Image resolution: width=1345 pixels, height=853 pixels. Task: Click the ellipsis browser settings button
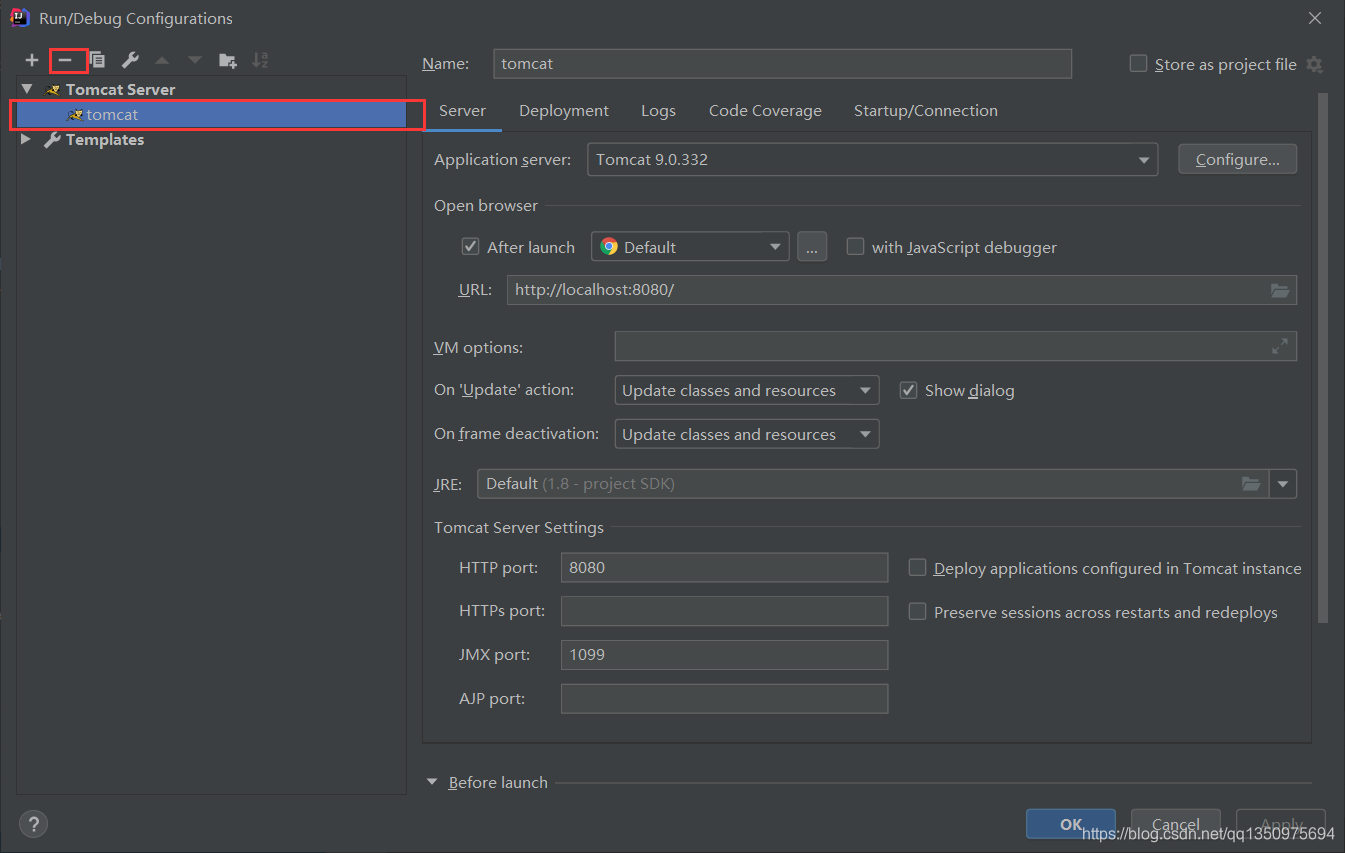coord(812,247)
